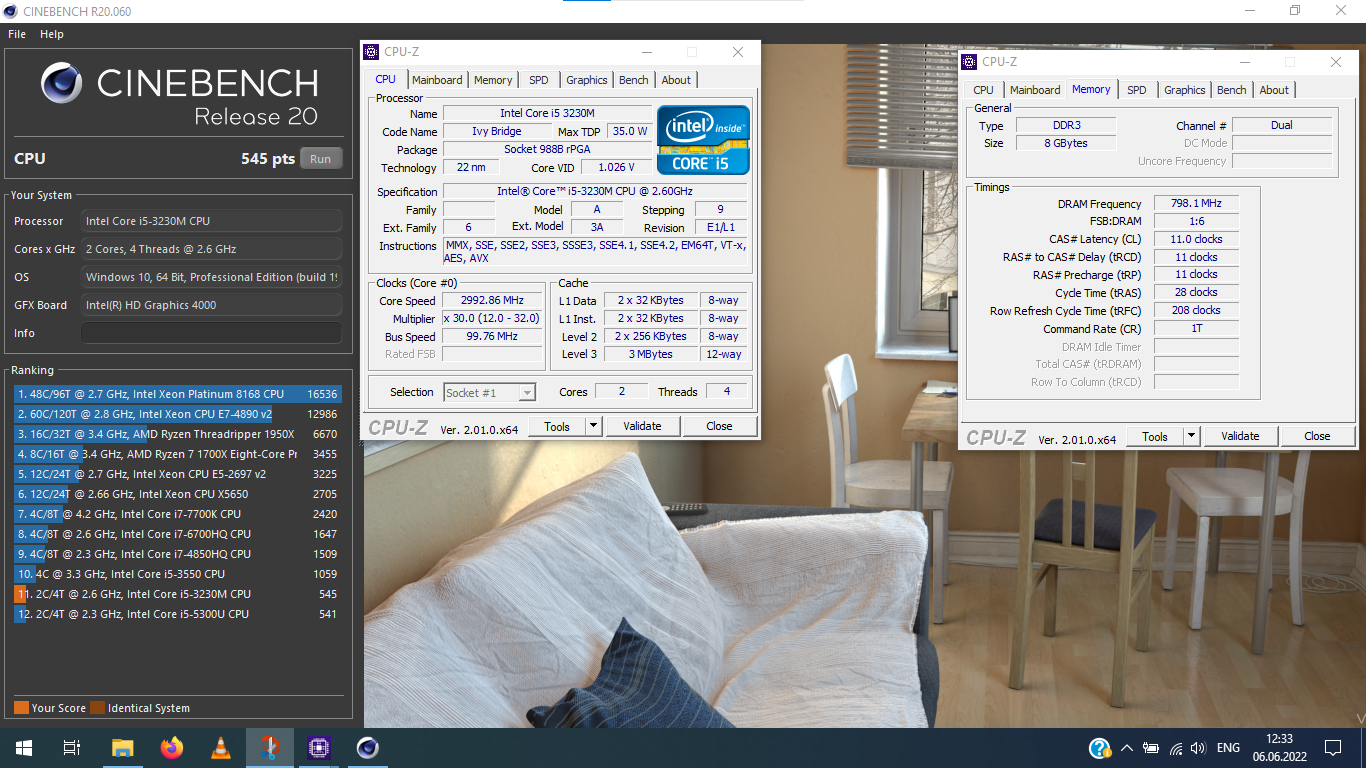Switch to SPD tab in CPU-Z processor window

click(539, 80)
